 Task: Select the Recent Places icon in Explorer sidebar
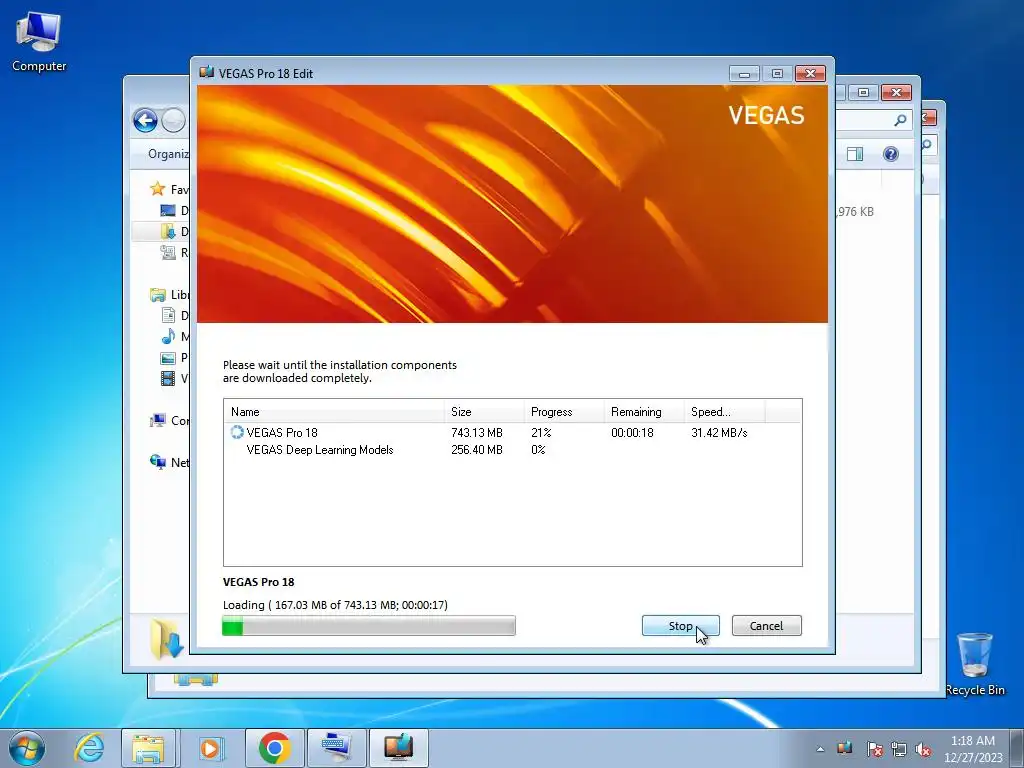(168, 252)
